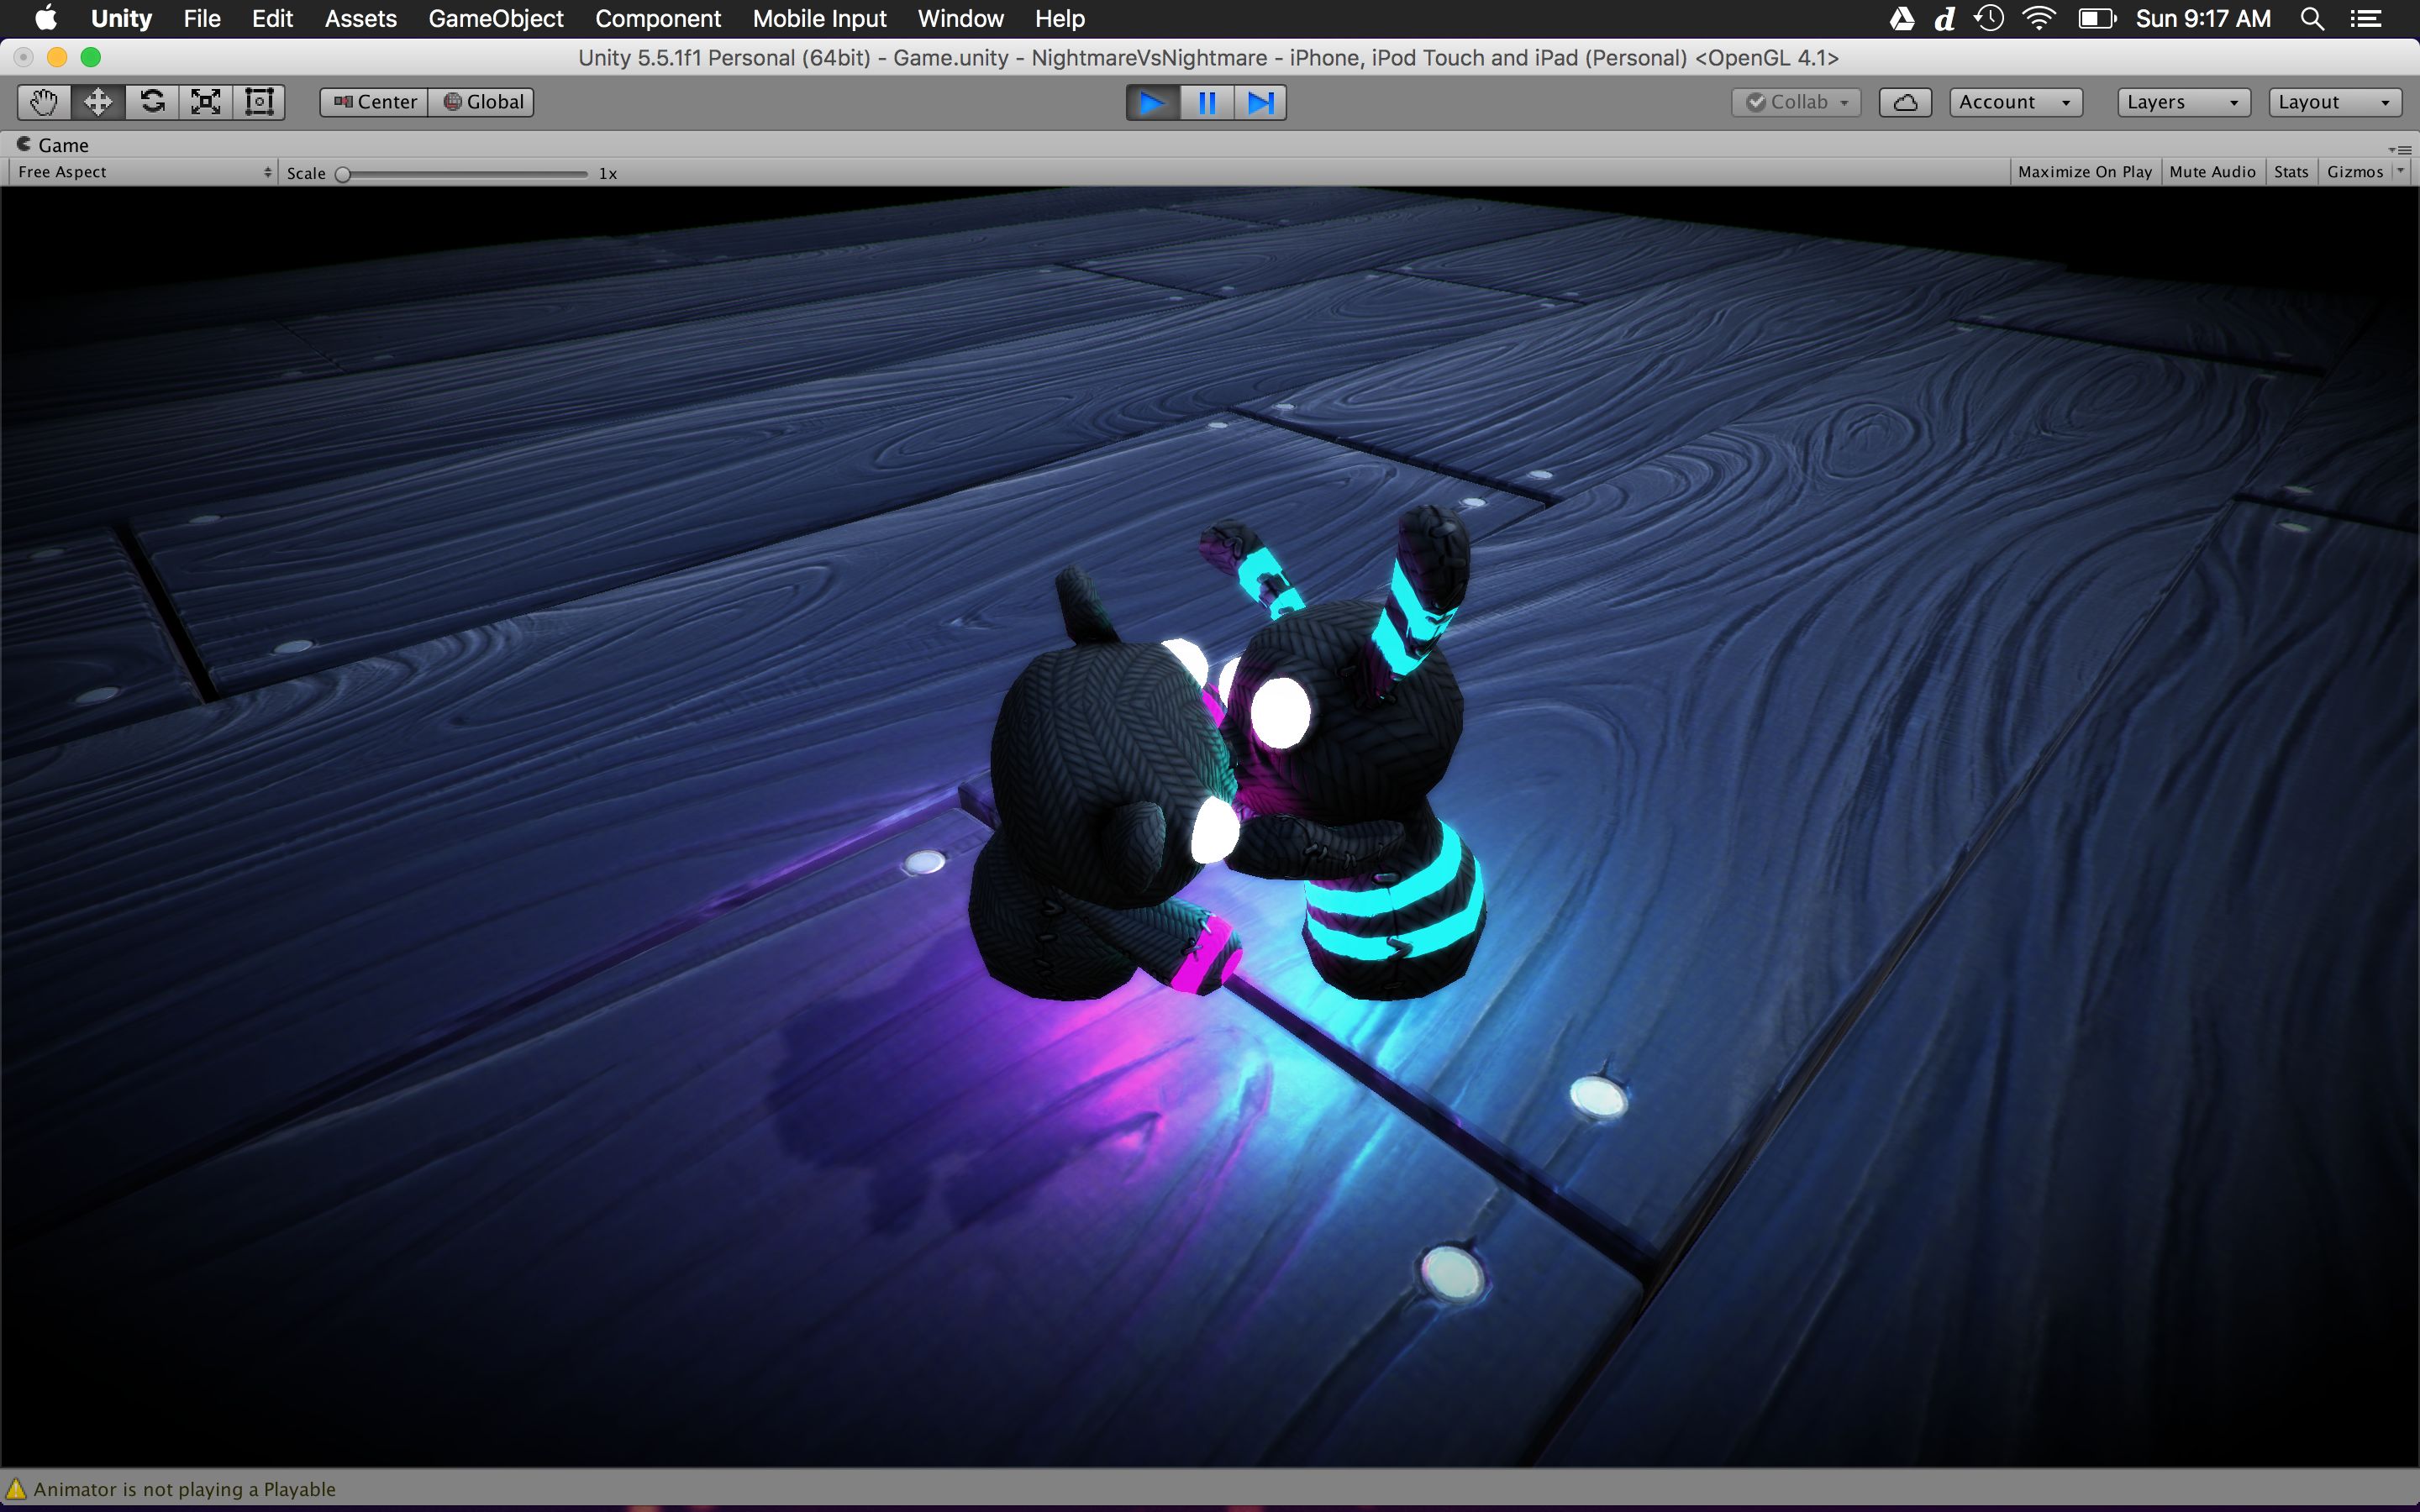Step forward one frame
2420x1512 pixels.
click(1260, 103)
